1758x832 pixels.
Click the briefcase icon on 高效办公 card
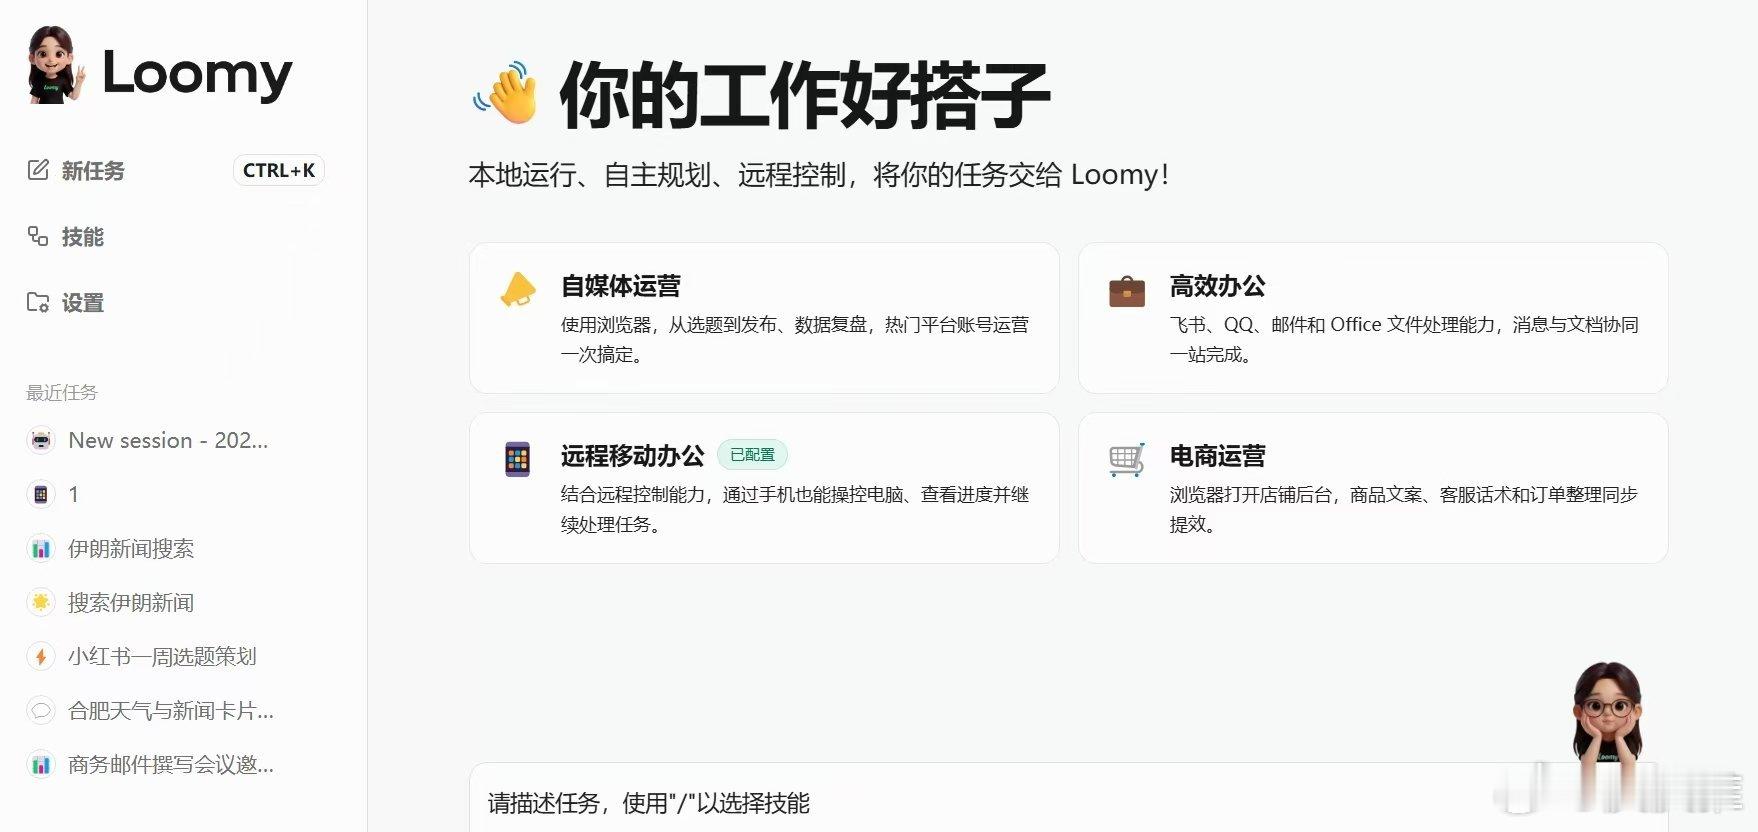pos(1127,291)
